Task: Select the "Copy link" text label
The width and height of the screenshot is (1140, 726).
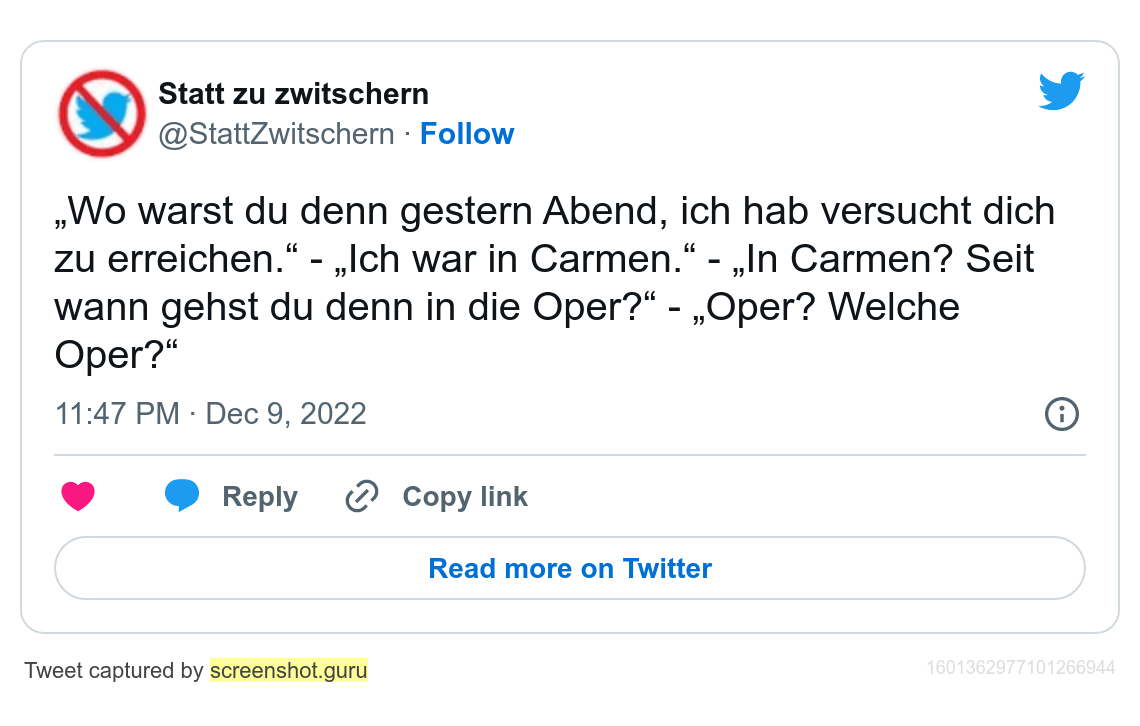Action: (x=465, y=497)
